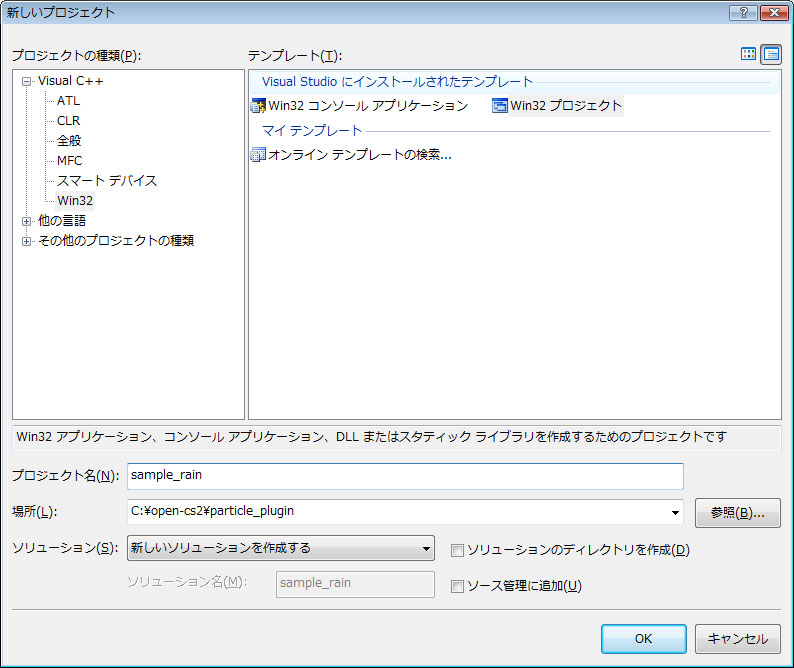The width and height of the screenshot is (794, 668).
Task: Click OK to create the project
Action: [x=644, y=639]
